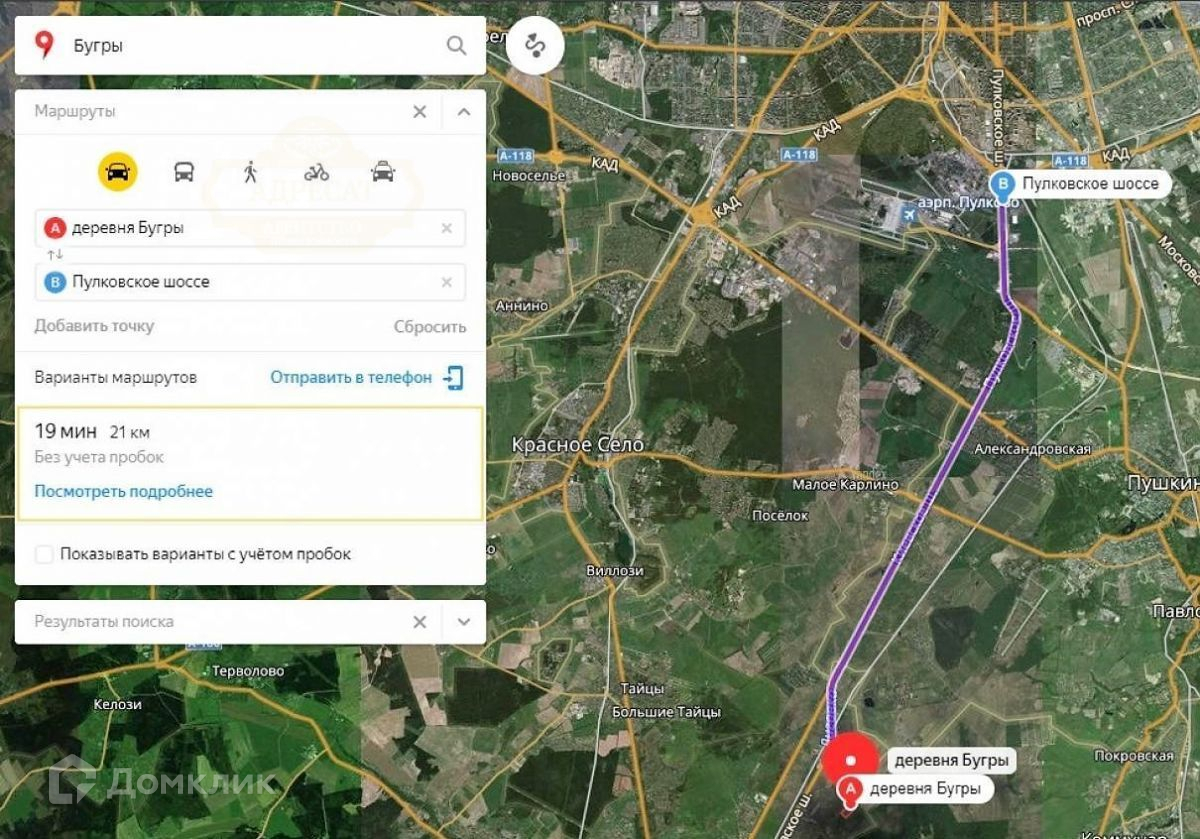This screenshot has width=1200, height=839.
Task: Select the 19 мин route option
Action: [250, 463]
